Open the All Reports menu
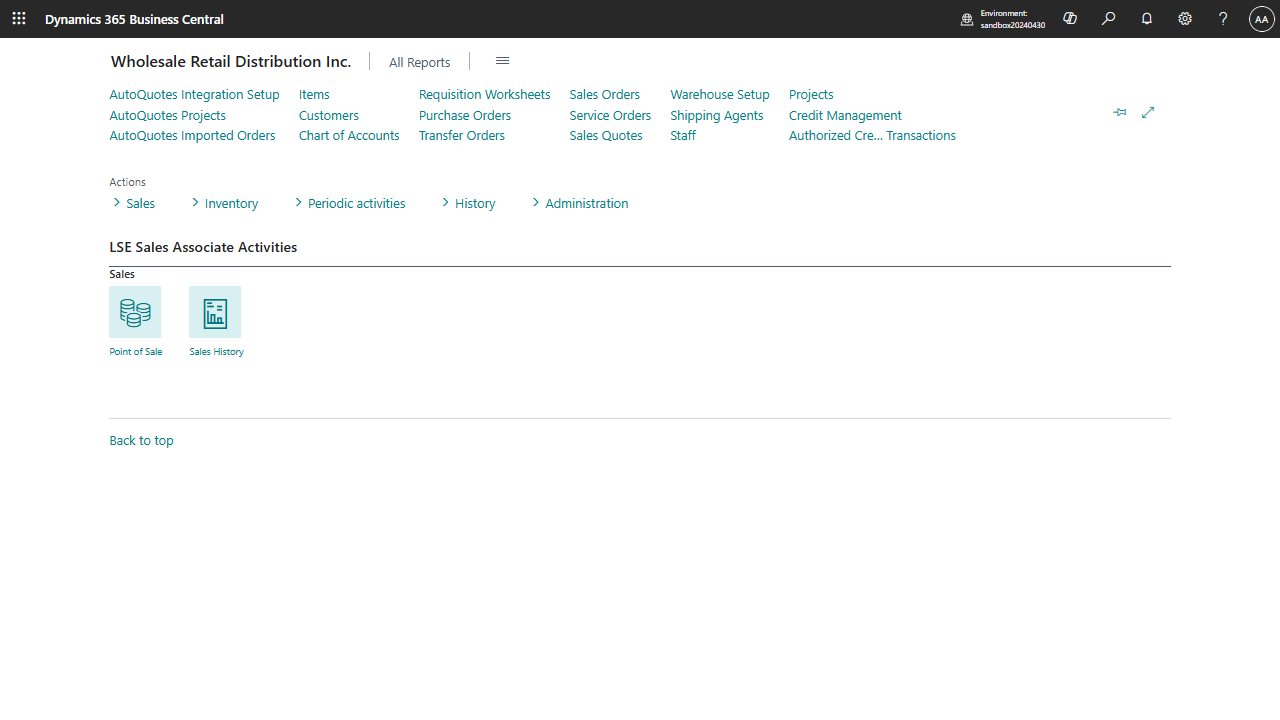 (419, 62)
